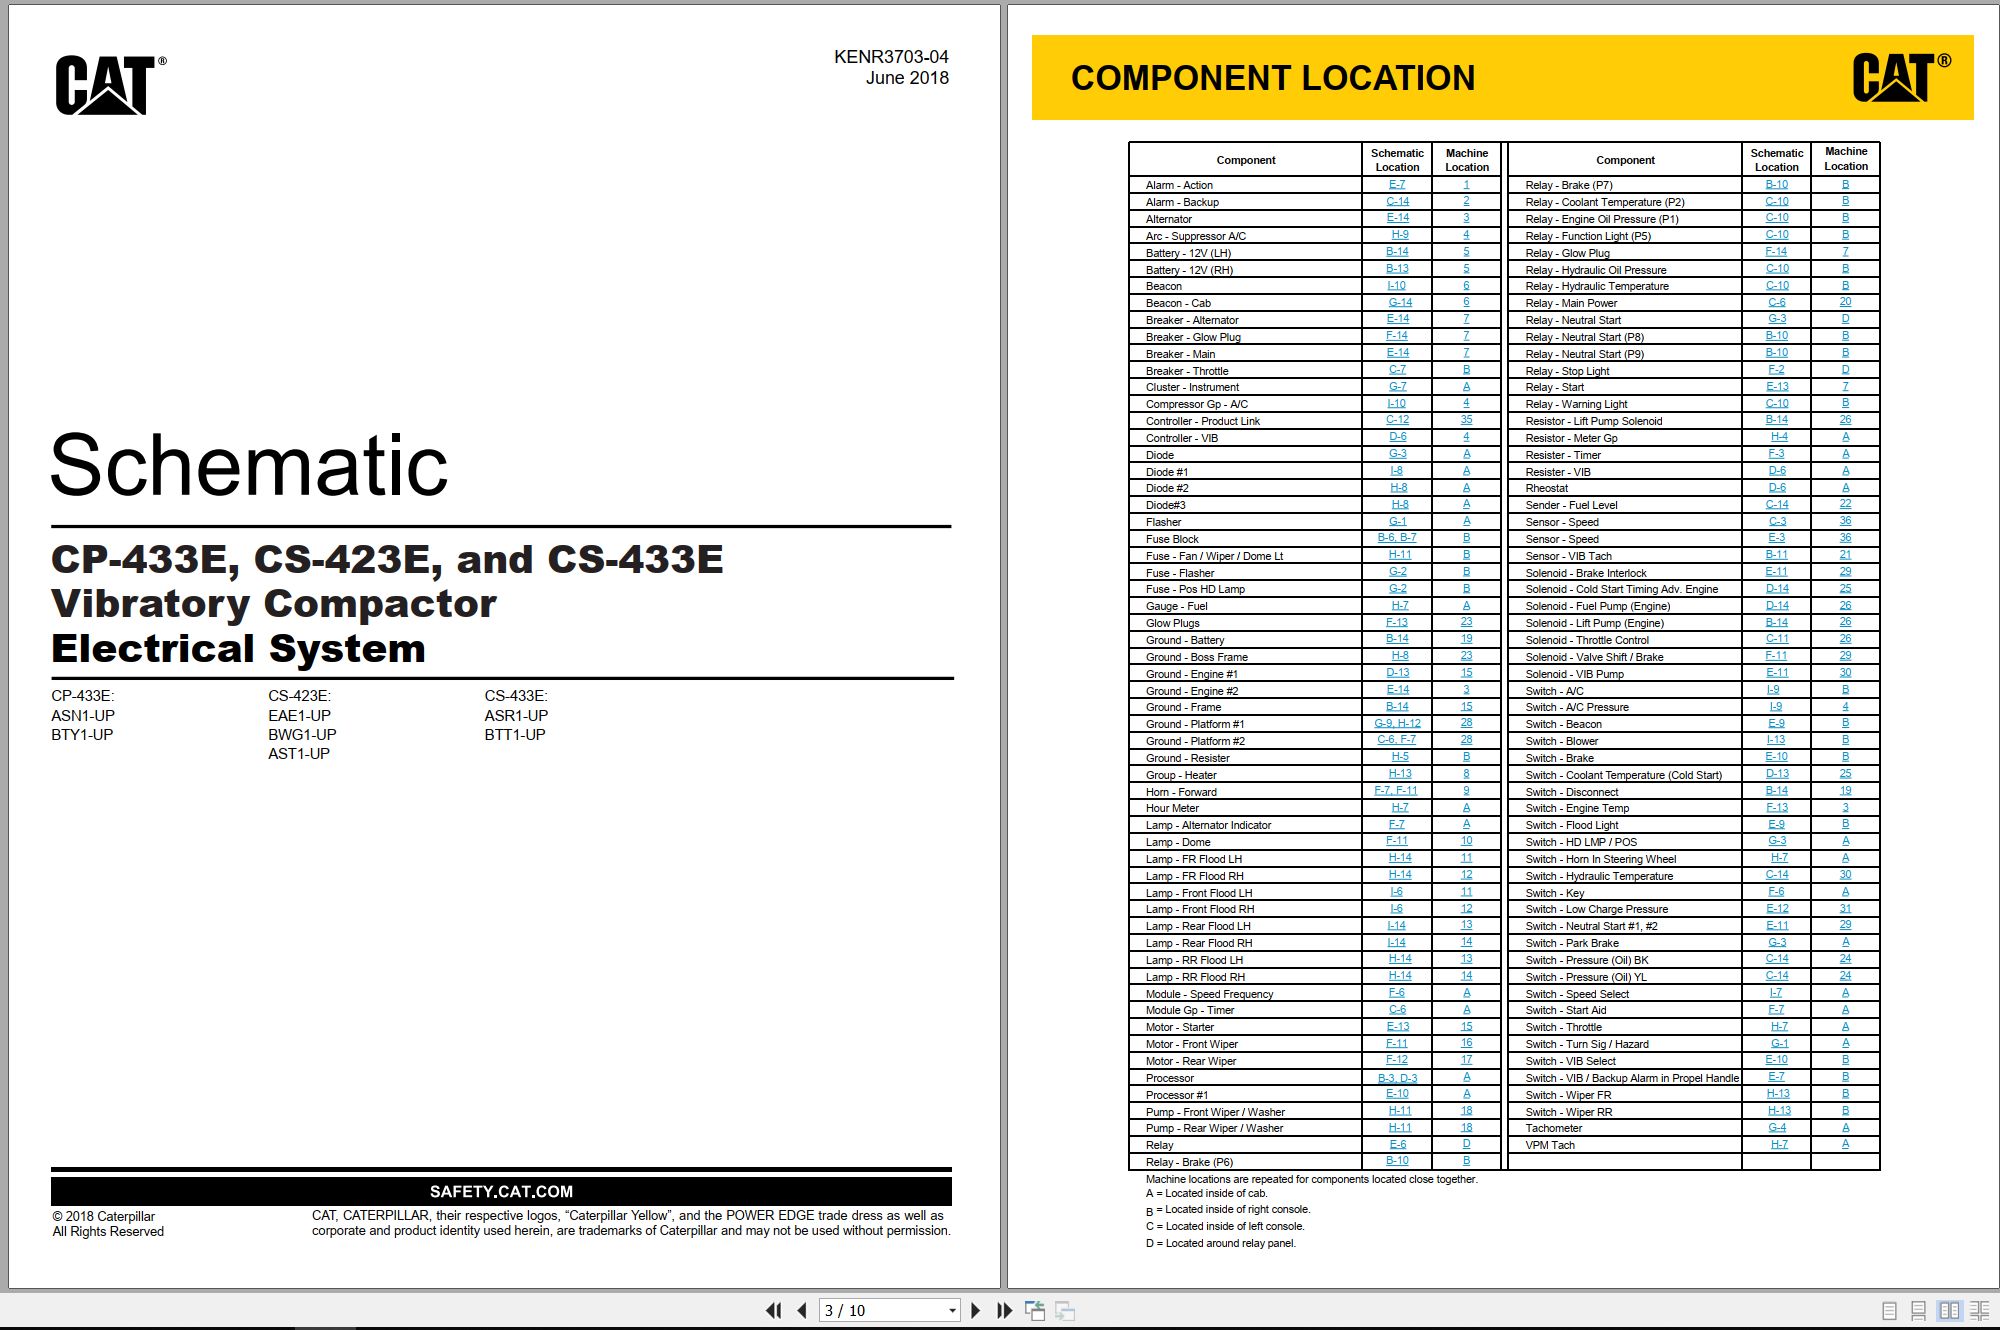Open schematic link E-13 for Motor - Starter

[x=1397, y=1027]
